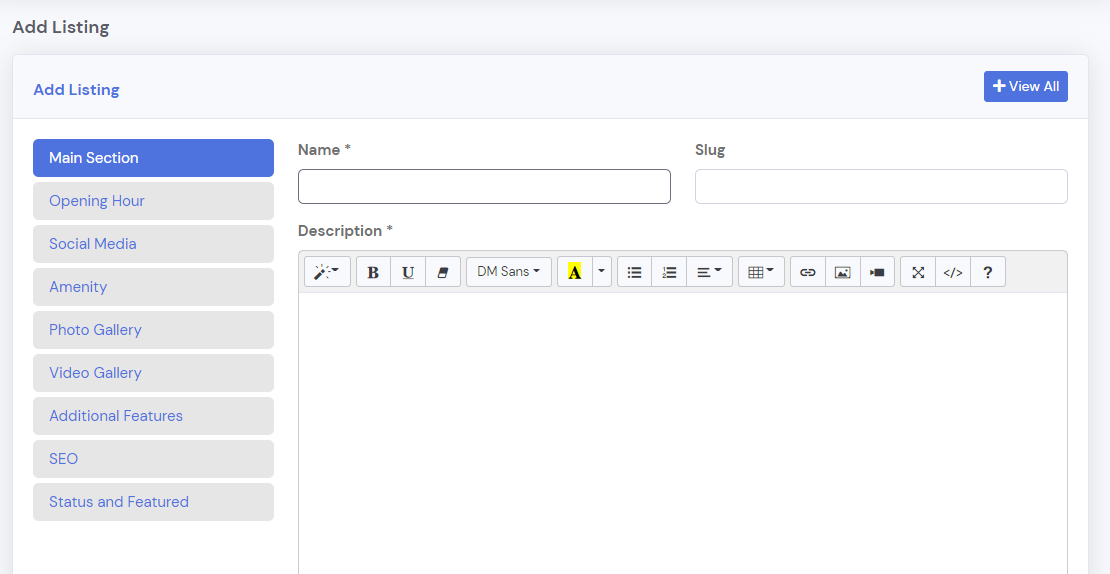
Task: Apply underline formatting
Action: point(408,272)
